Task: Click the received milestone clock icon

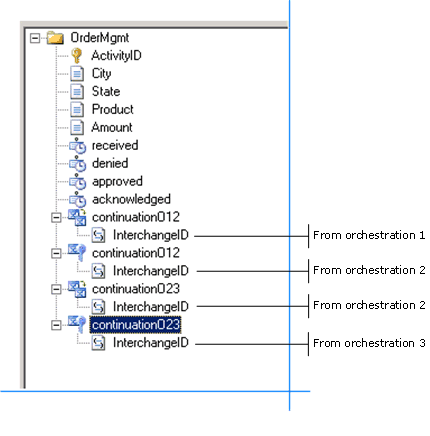Action: (x=77, y=146)
